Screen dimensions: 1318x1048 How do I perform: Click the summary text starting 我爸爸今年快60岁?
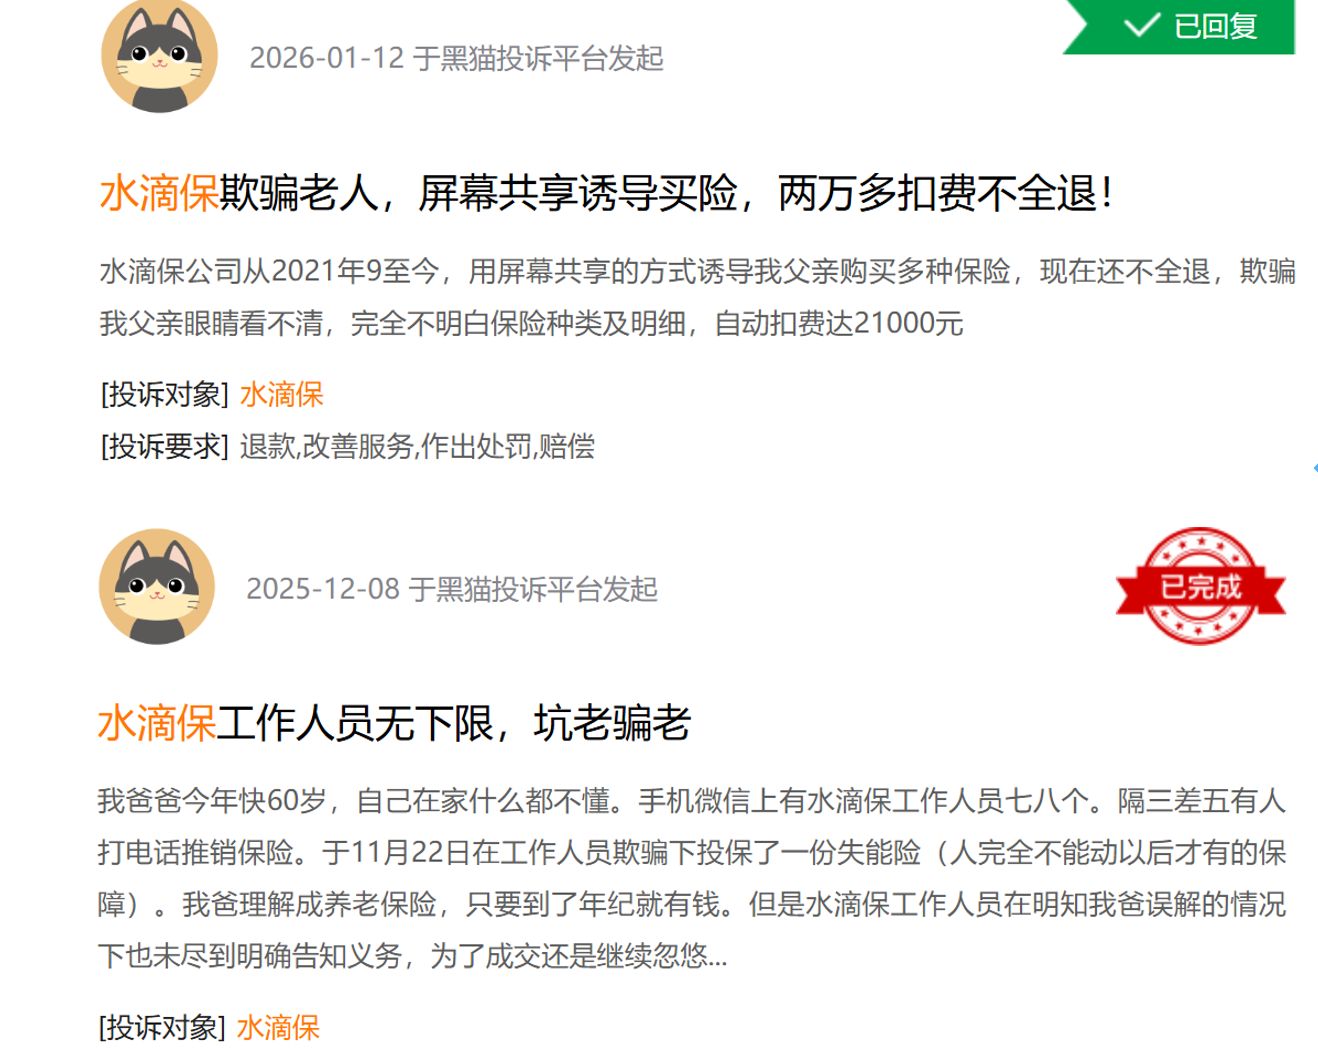pos(692,879)
